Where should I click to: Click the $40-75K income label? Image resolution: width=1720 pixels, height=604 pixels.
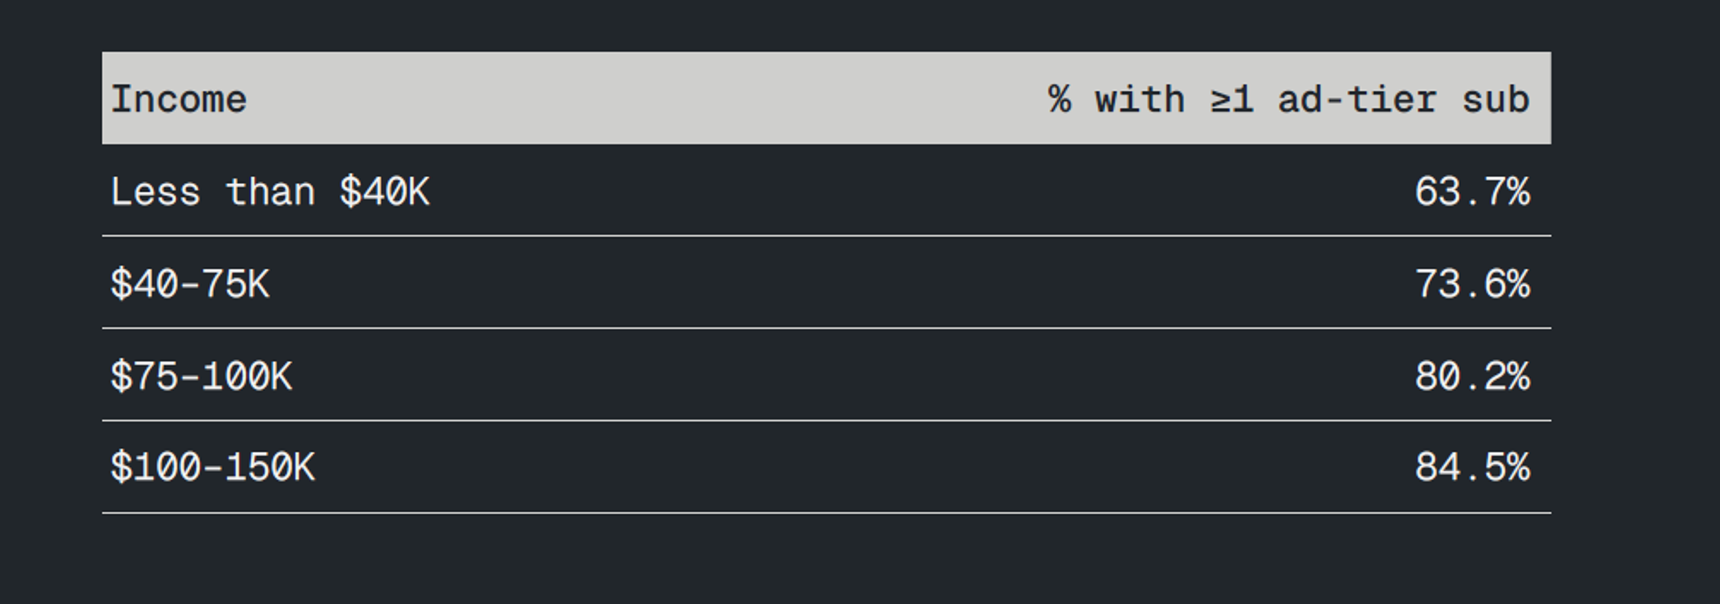pos(189,284)
